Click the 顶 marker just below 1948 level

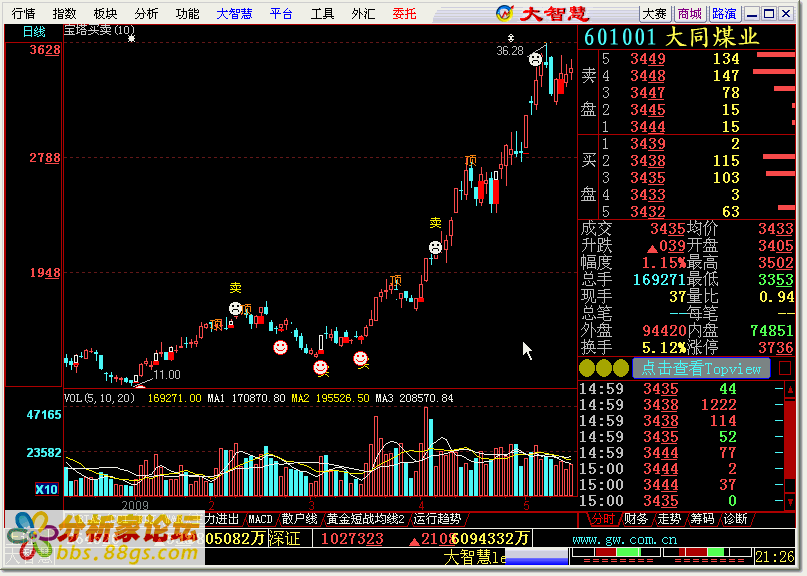395,280
